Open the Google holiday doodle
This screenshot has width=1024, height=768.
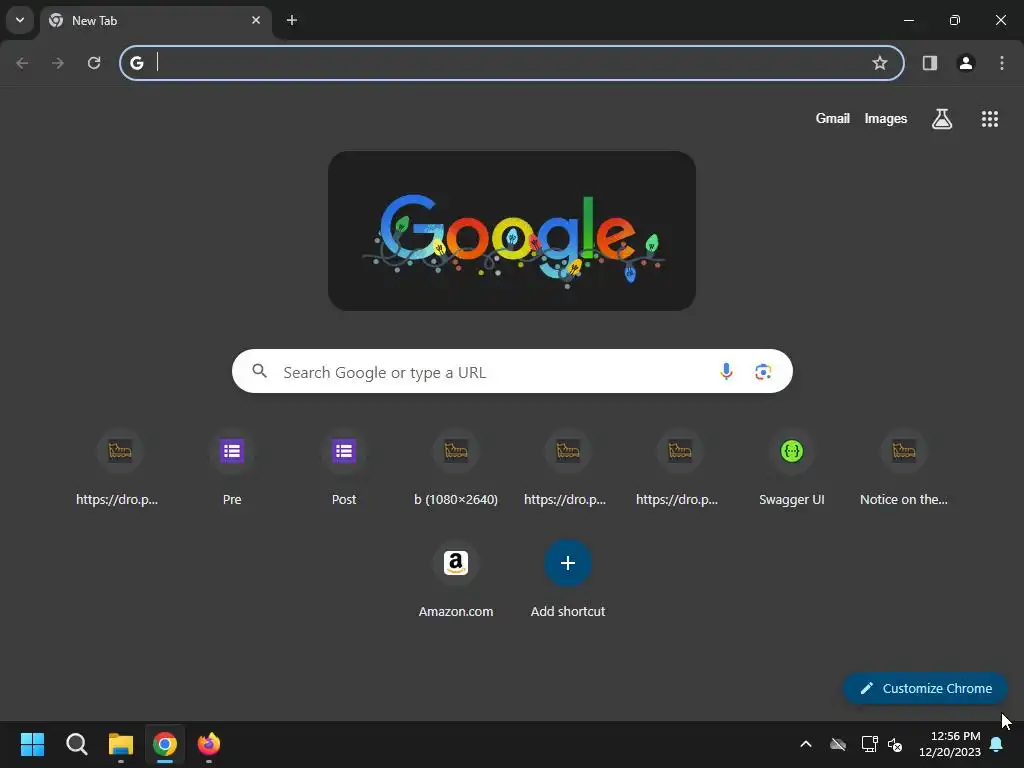pos(512,231)
